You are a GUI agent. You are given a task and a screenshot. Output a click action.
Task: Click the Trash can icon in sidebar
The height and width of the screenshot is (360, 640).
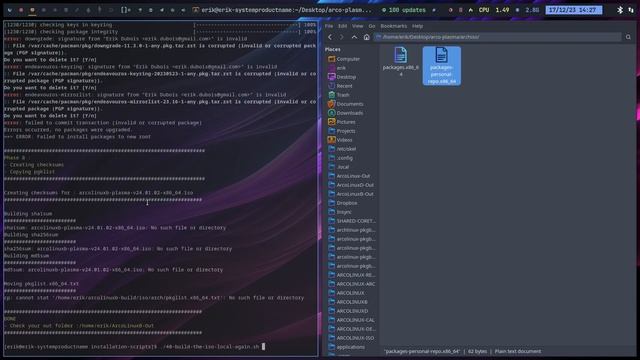tap(331, 95)
